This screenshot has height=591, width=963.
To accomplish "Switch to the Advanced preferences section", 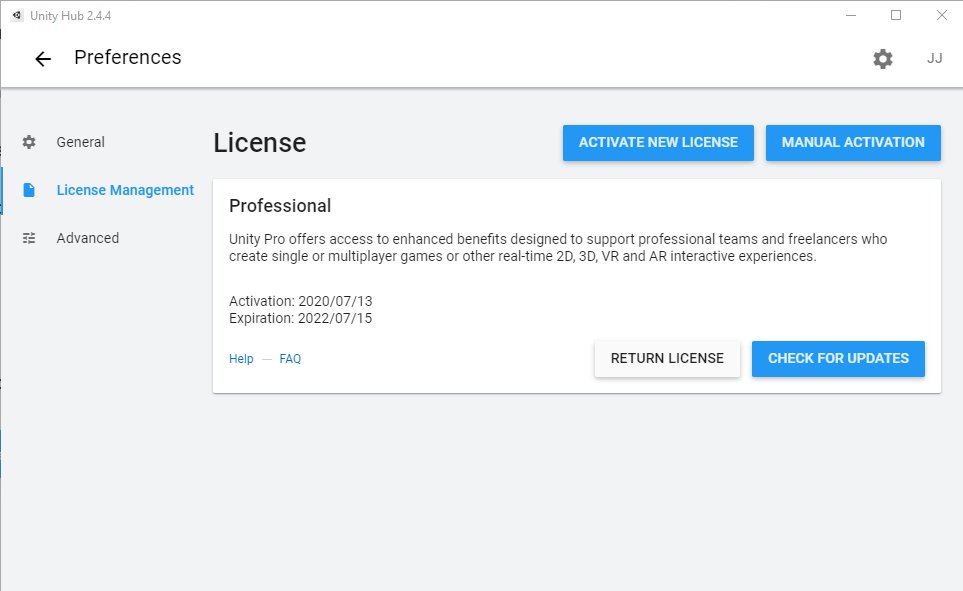I will click(88, 238).
